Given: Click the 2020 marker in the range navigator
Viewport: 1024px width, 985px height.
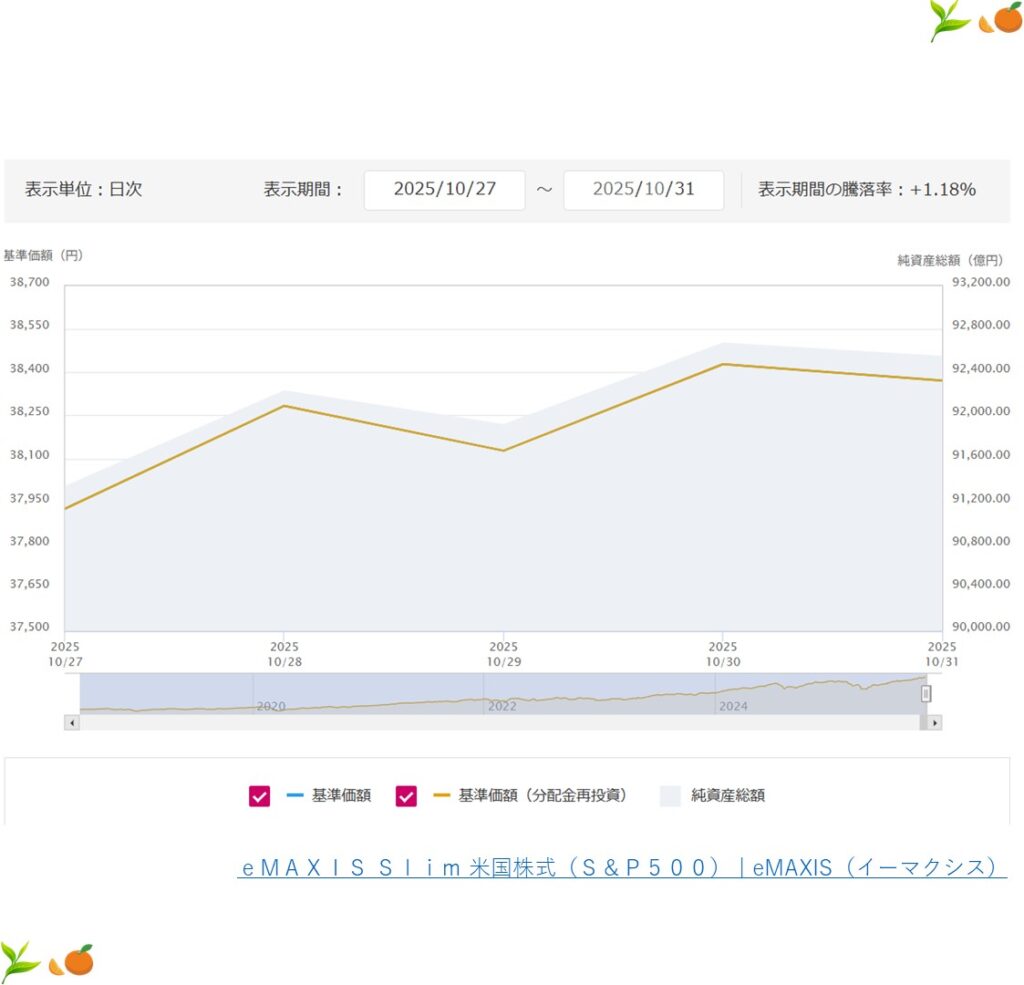Looking at the screenshot, I should pyautogui.click(x=271, y=706).
